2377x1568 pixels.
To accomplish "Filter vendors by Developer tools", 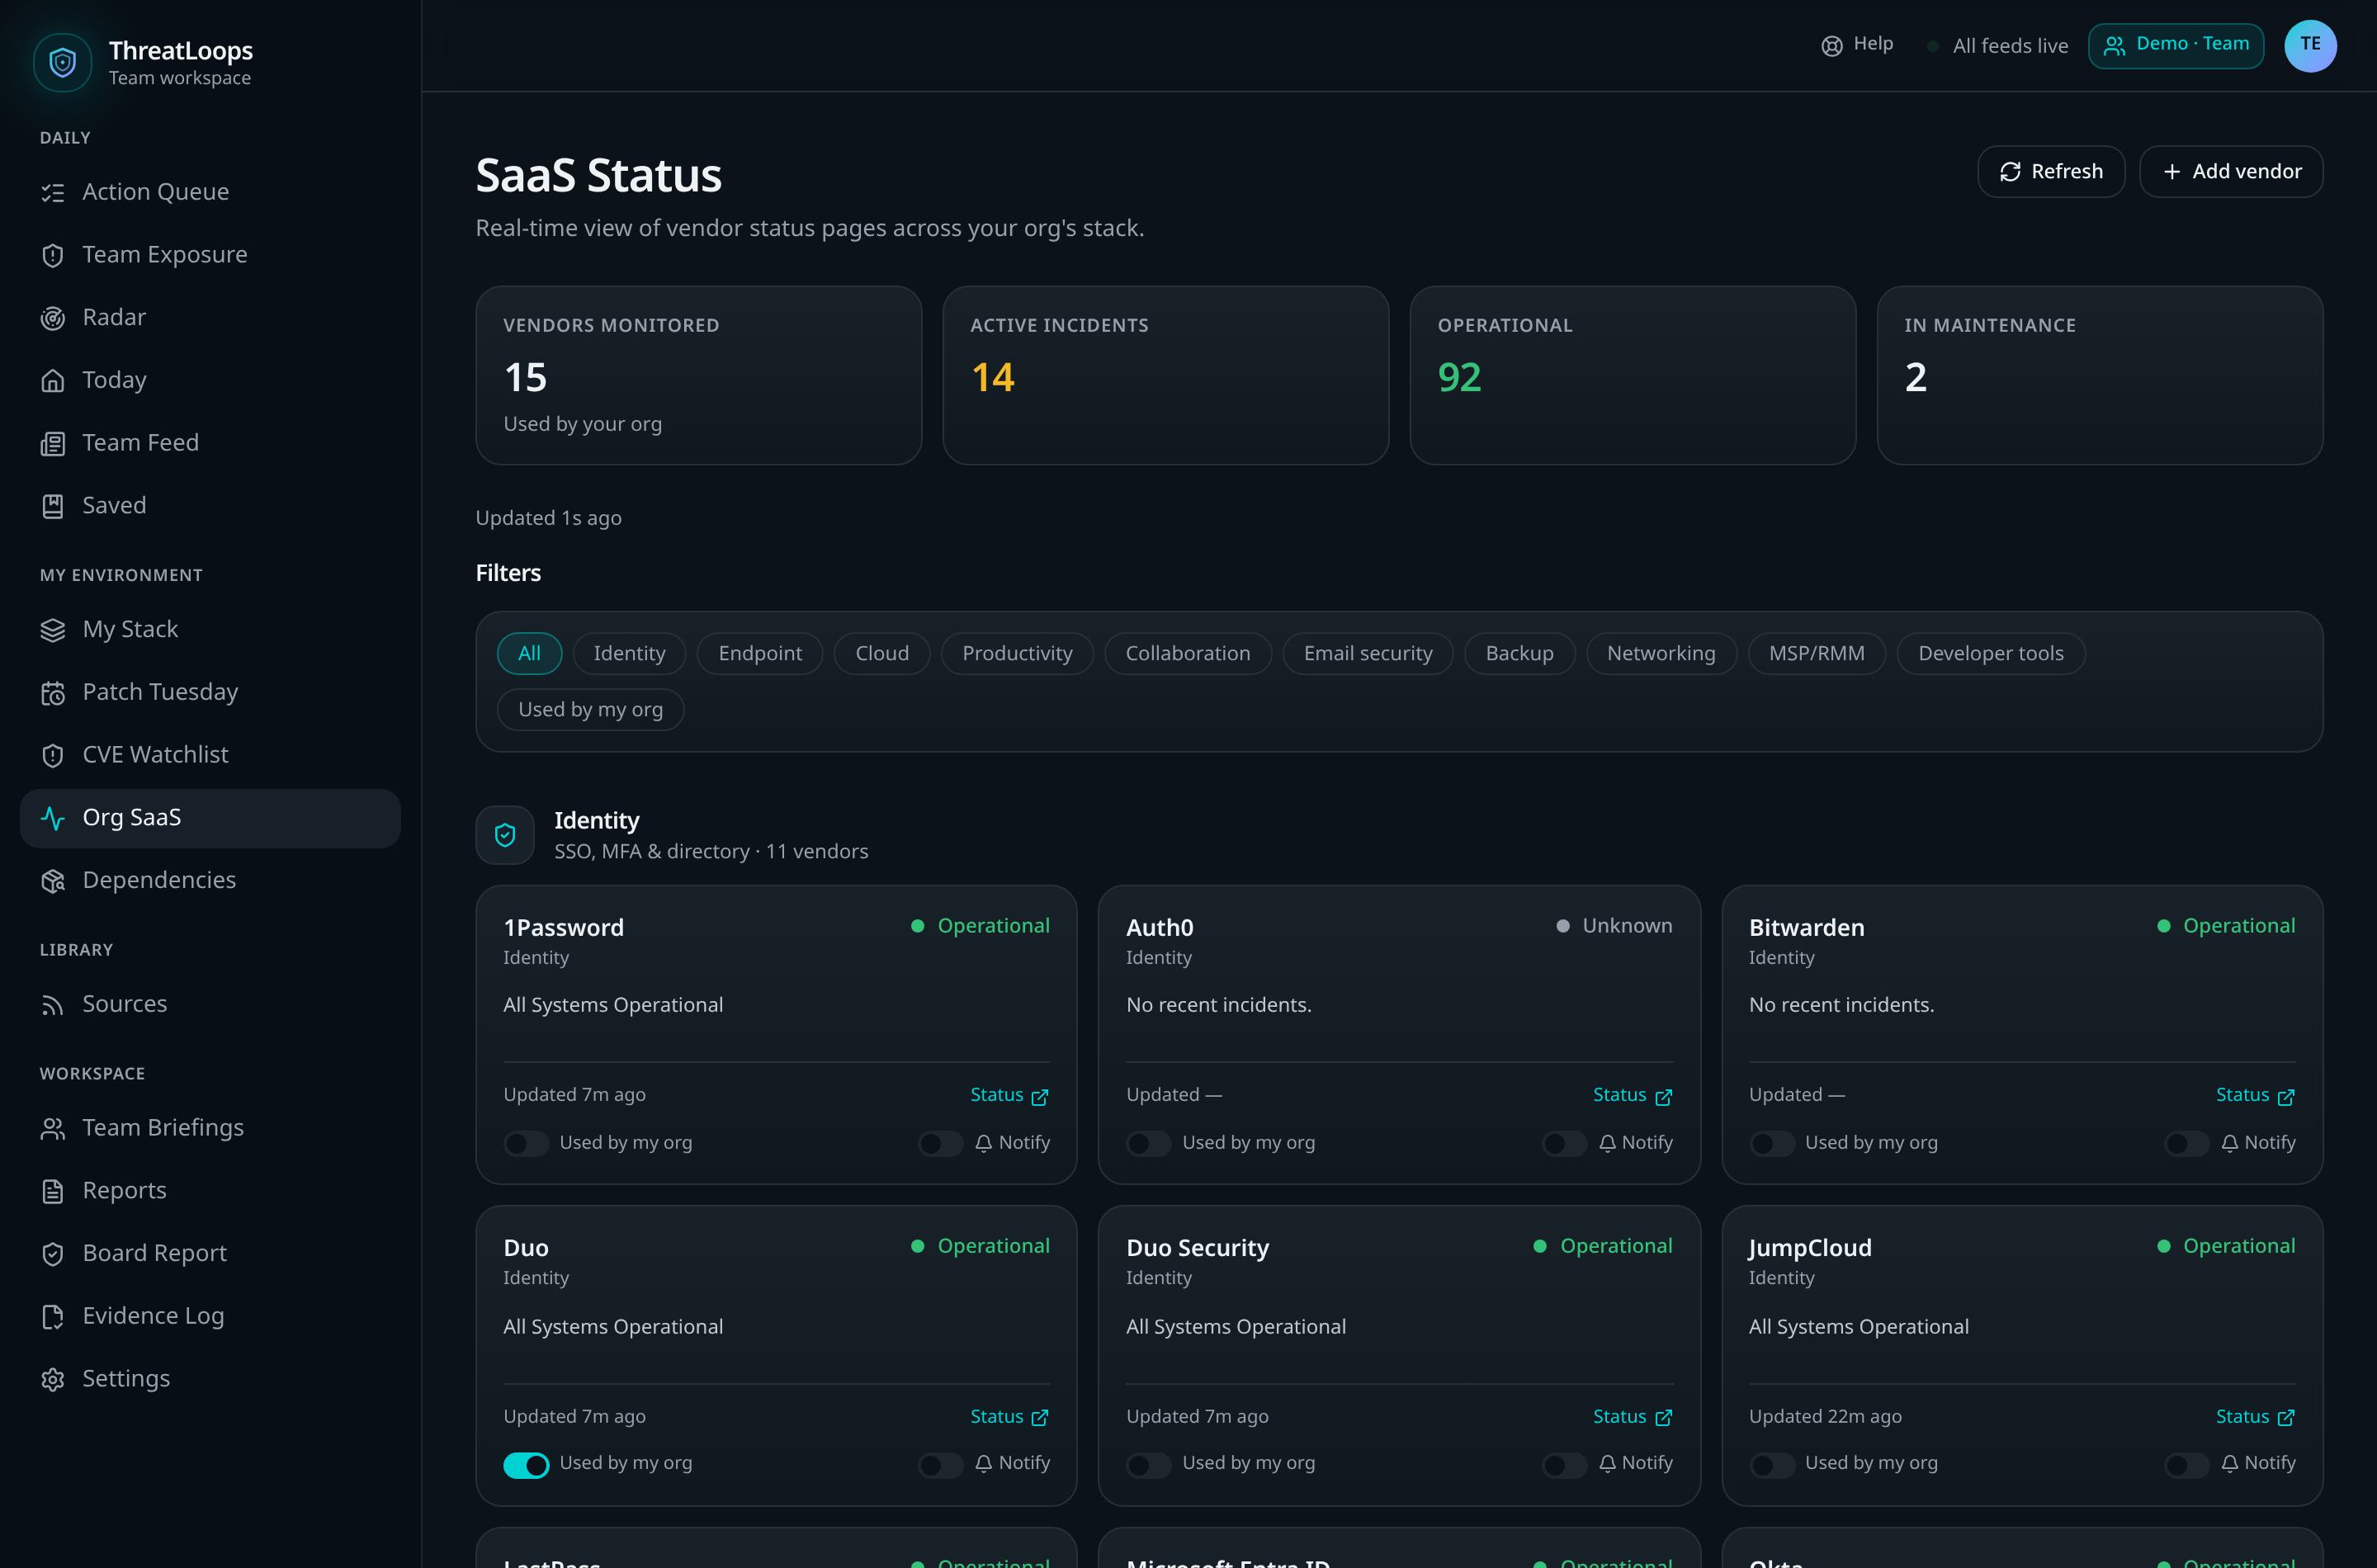I will (x=1991, y=654).
